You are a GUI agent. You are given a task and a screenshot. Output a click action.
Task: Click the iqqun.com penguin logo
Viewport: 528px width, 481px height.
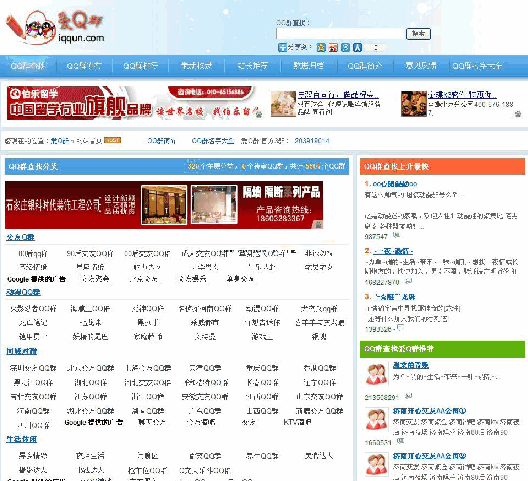56,28
